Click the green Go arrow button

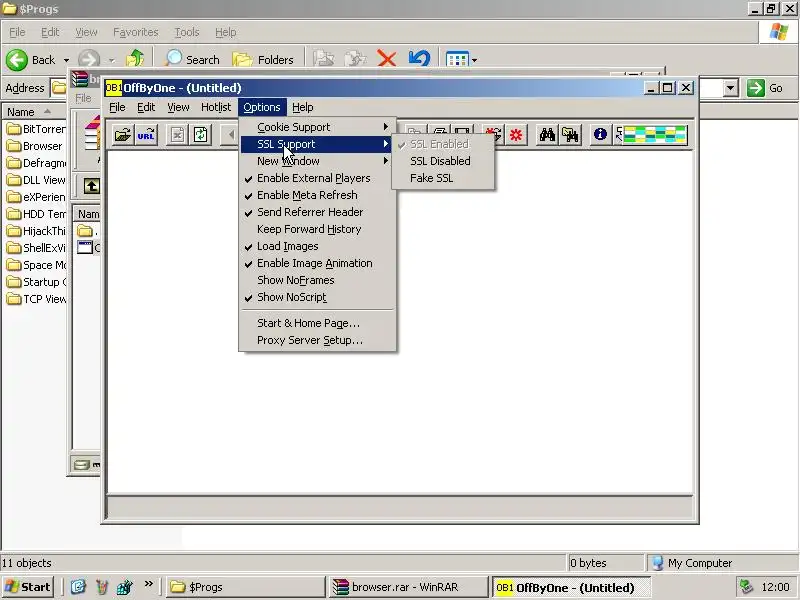[756, 88]
